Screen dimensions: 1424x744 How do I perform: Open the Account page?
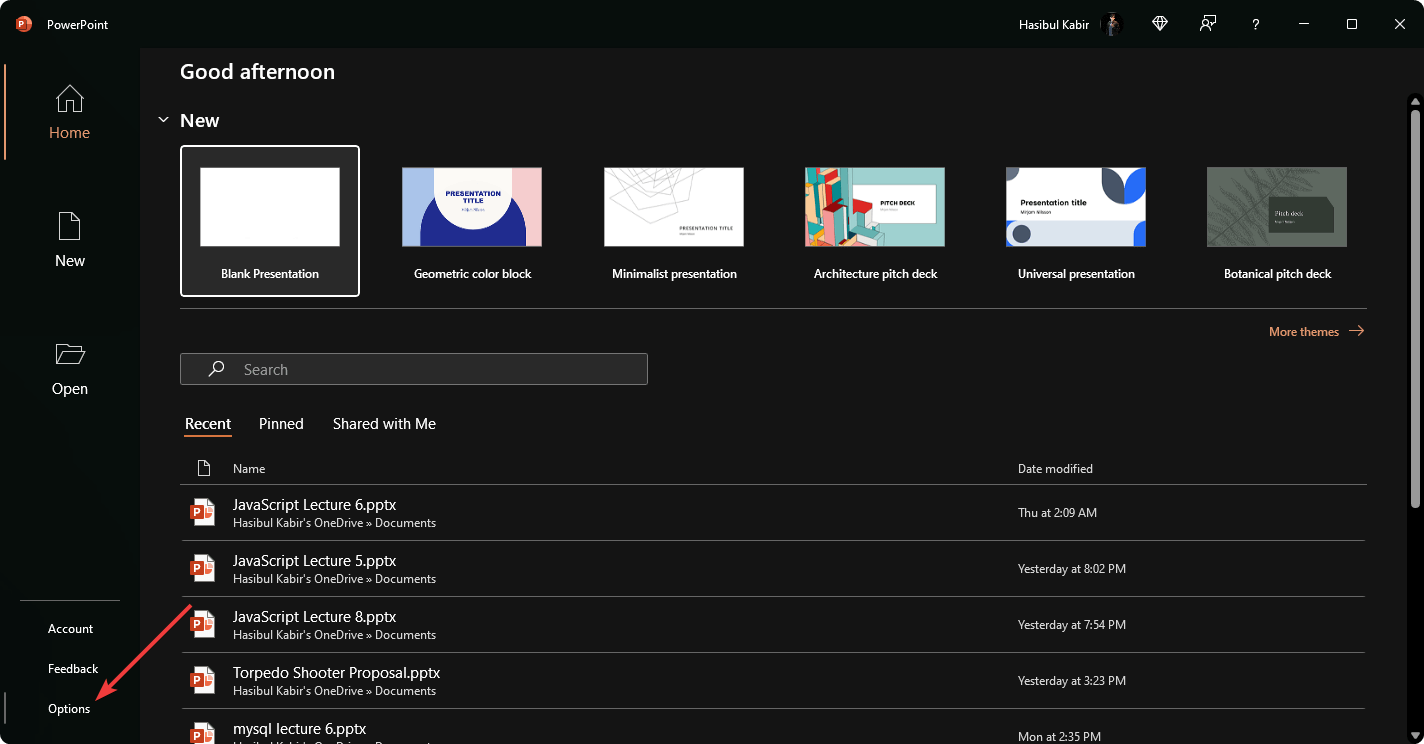point(70,629)
